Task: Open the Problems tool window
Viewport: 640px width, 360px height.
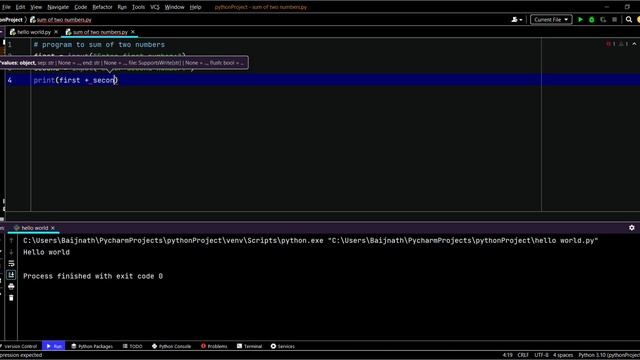Action: [214, 346]
